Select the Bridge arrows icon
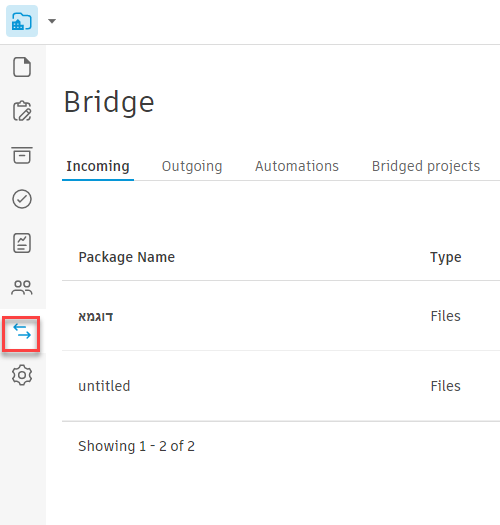Viewport: 500px width, 525px height. pos(22,331)
